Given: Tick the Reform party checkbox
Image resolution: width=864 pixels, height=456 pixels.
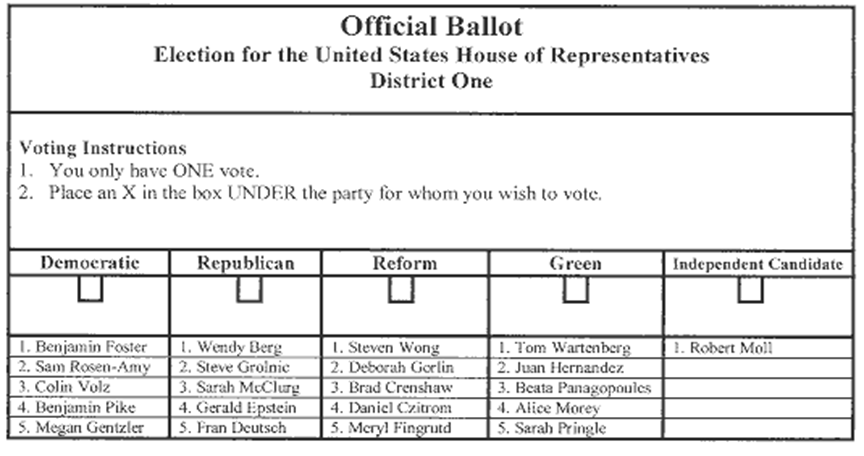Looking at the screenshot, I should click(x=402, y=289).
